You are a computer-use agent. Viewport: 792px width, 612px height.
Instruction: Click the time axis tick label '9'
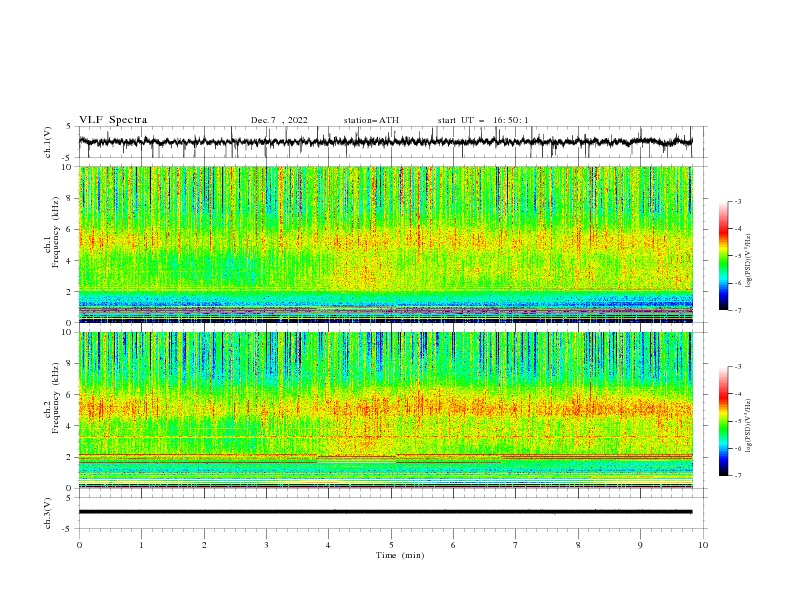(640, 545)
